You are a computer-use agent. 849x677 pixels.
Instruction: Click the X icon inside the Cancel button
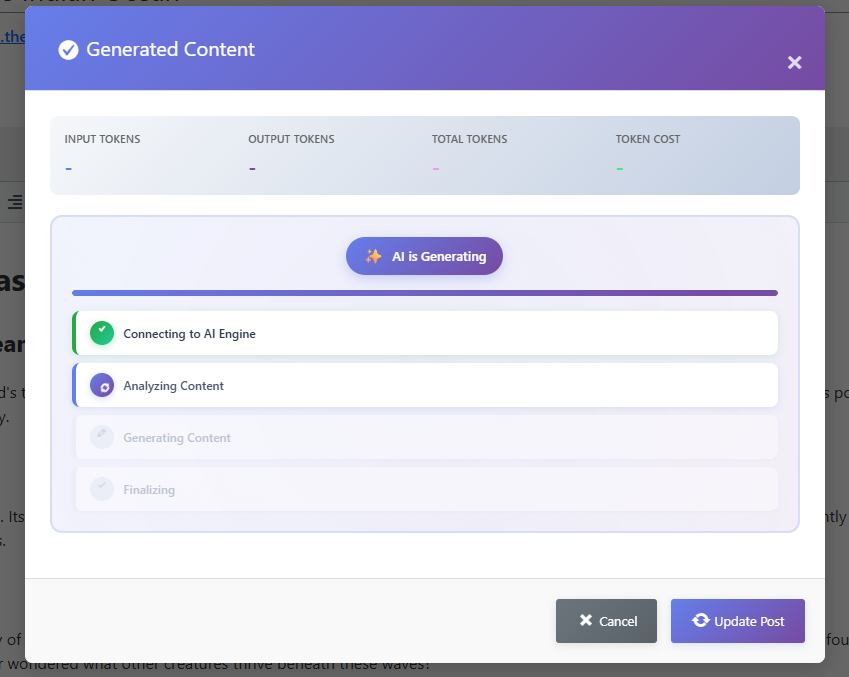[x=587, y=620]
